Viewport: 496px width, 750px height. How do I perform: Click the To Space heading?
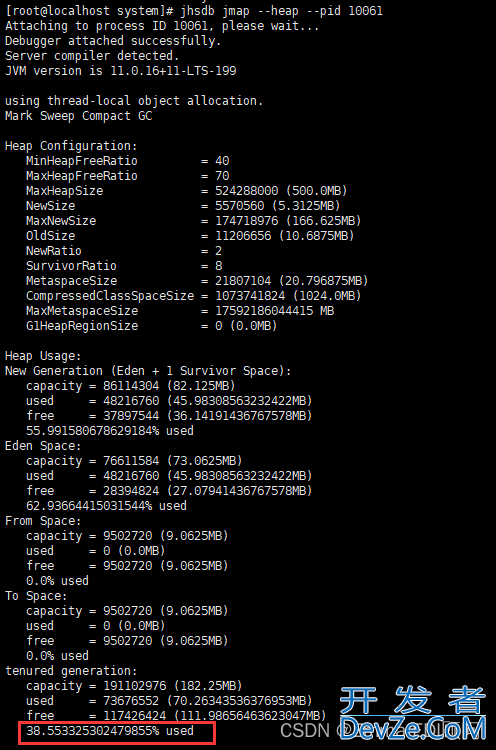(36, 596)
